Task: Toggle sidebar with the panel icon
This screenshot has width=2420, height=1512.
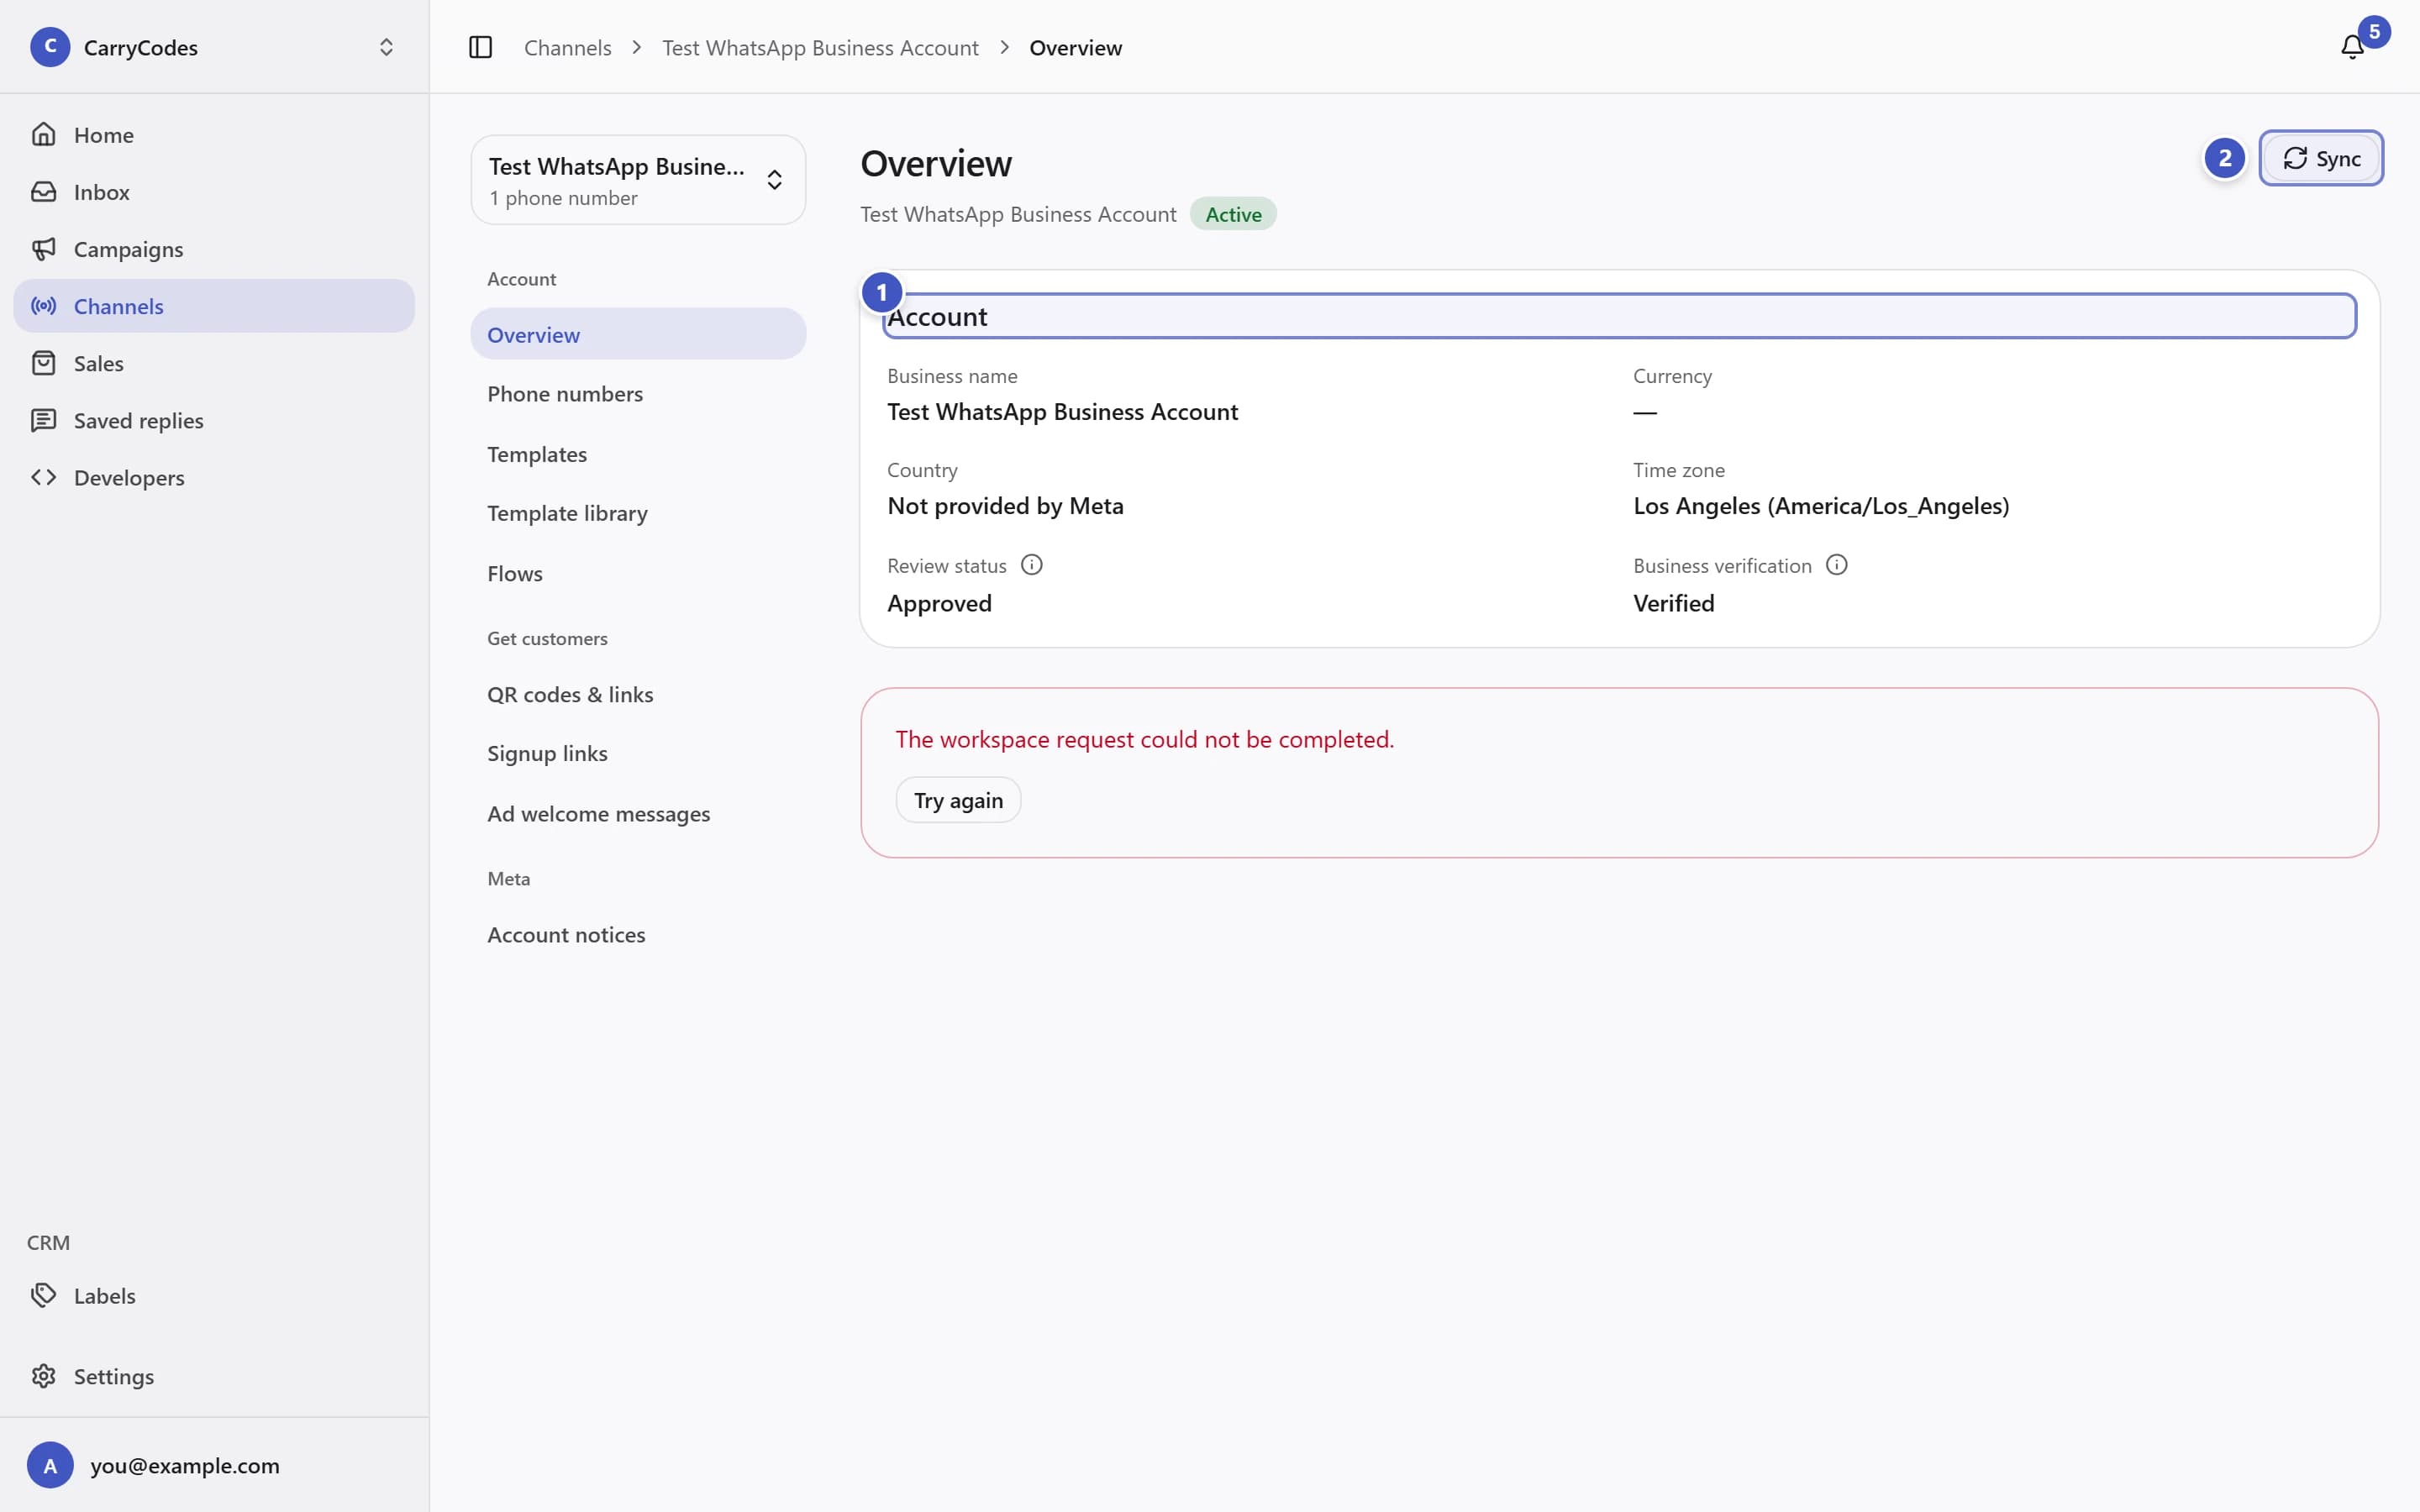Action: (x=480, y=47)
